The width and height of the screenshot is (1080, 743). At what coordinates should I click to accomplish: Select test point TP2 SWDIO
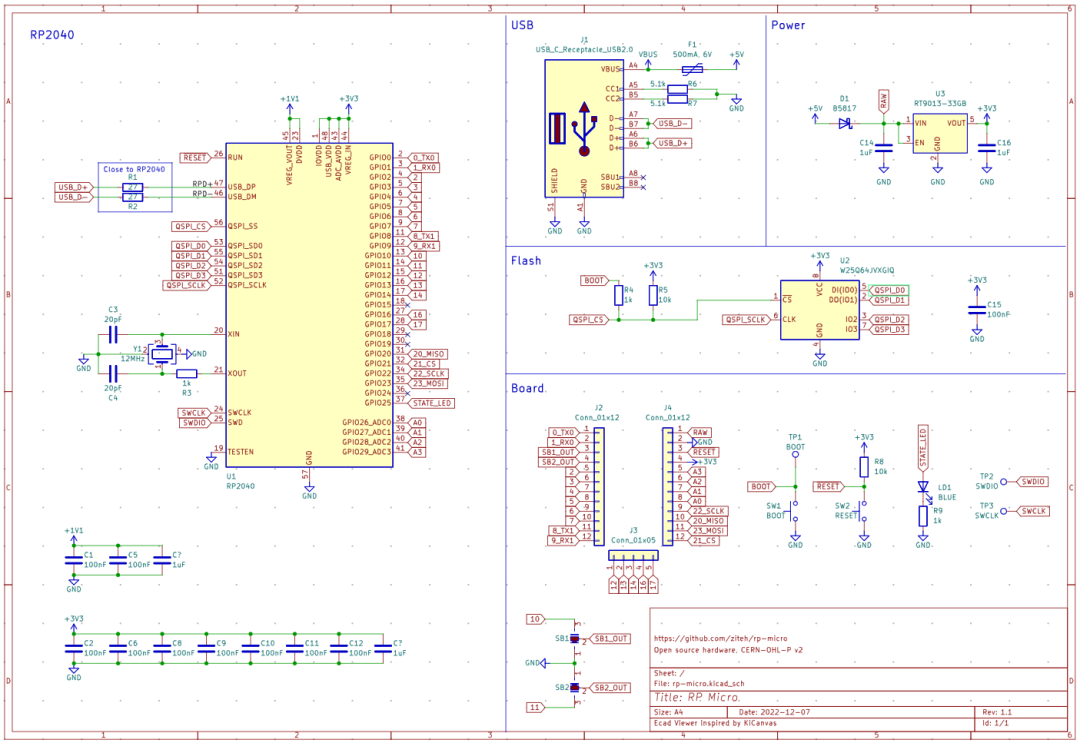[1004, 482]
